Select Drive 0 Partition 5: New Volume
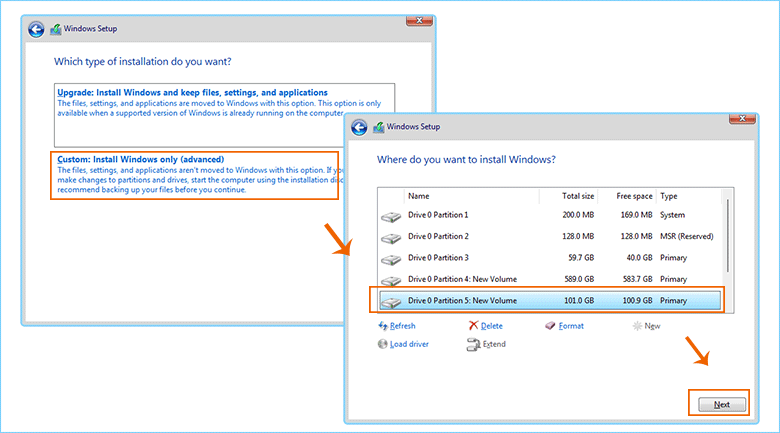 tap(550, 301)
